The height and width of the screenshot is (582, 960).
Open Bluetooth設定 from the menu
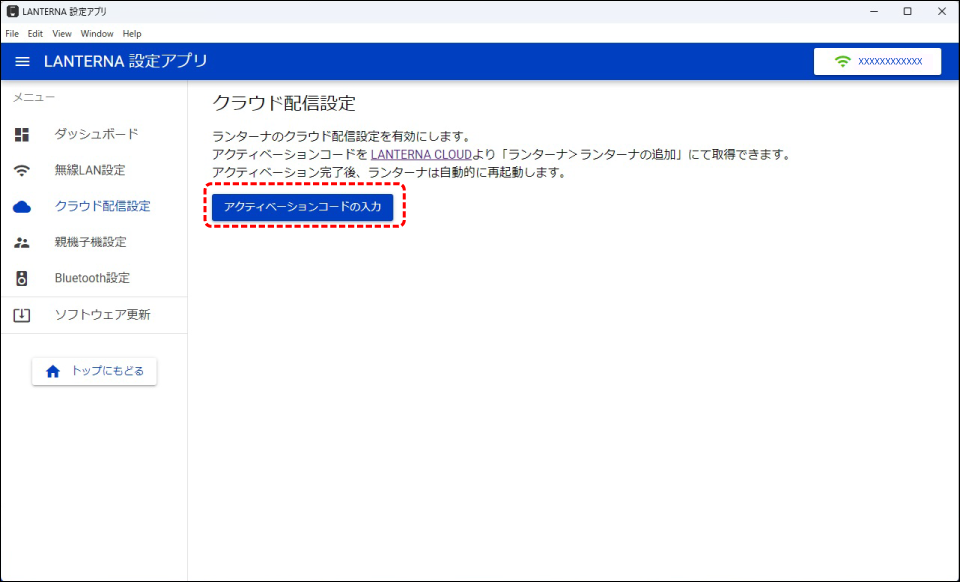(92, 278)
